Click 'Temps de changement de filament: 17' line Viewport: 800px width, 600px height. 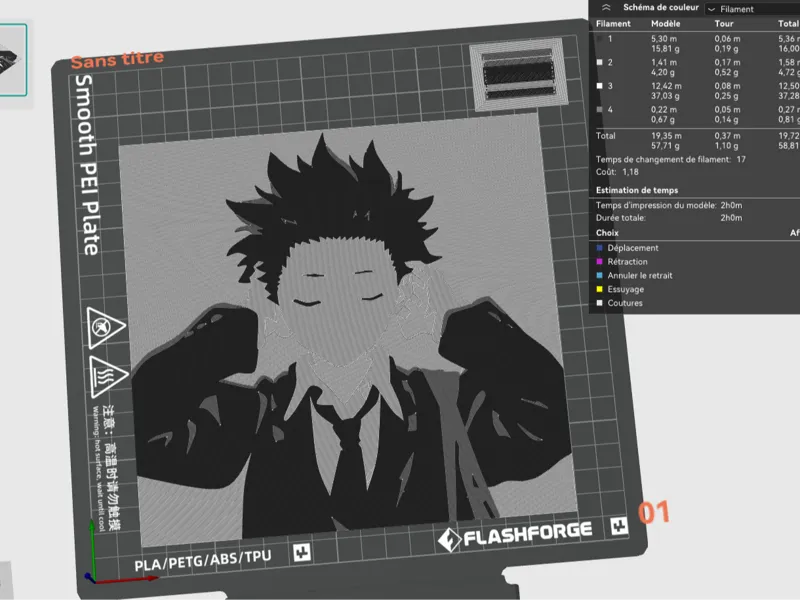pos(670,160)
